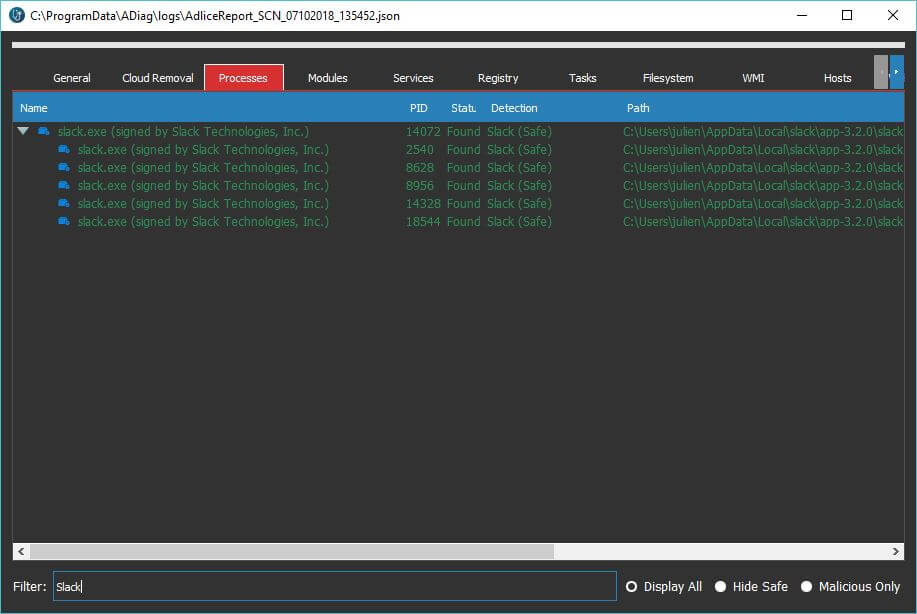Sort by the PID column header
This screenshot has height=614, width=917.
(418, 108)
